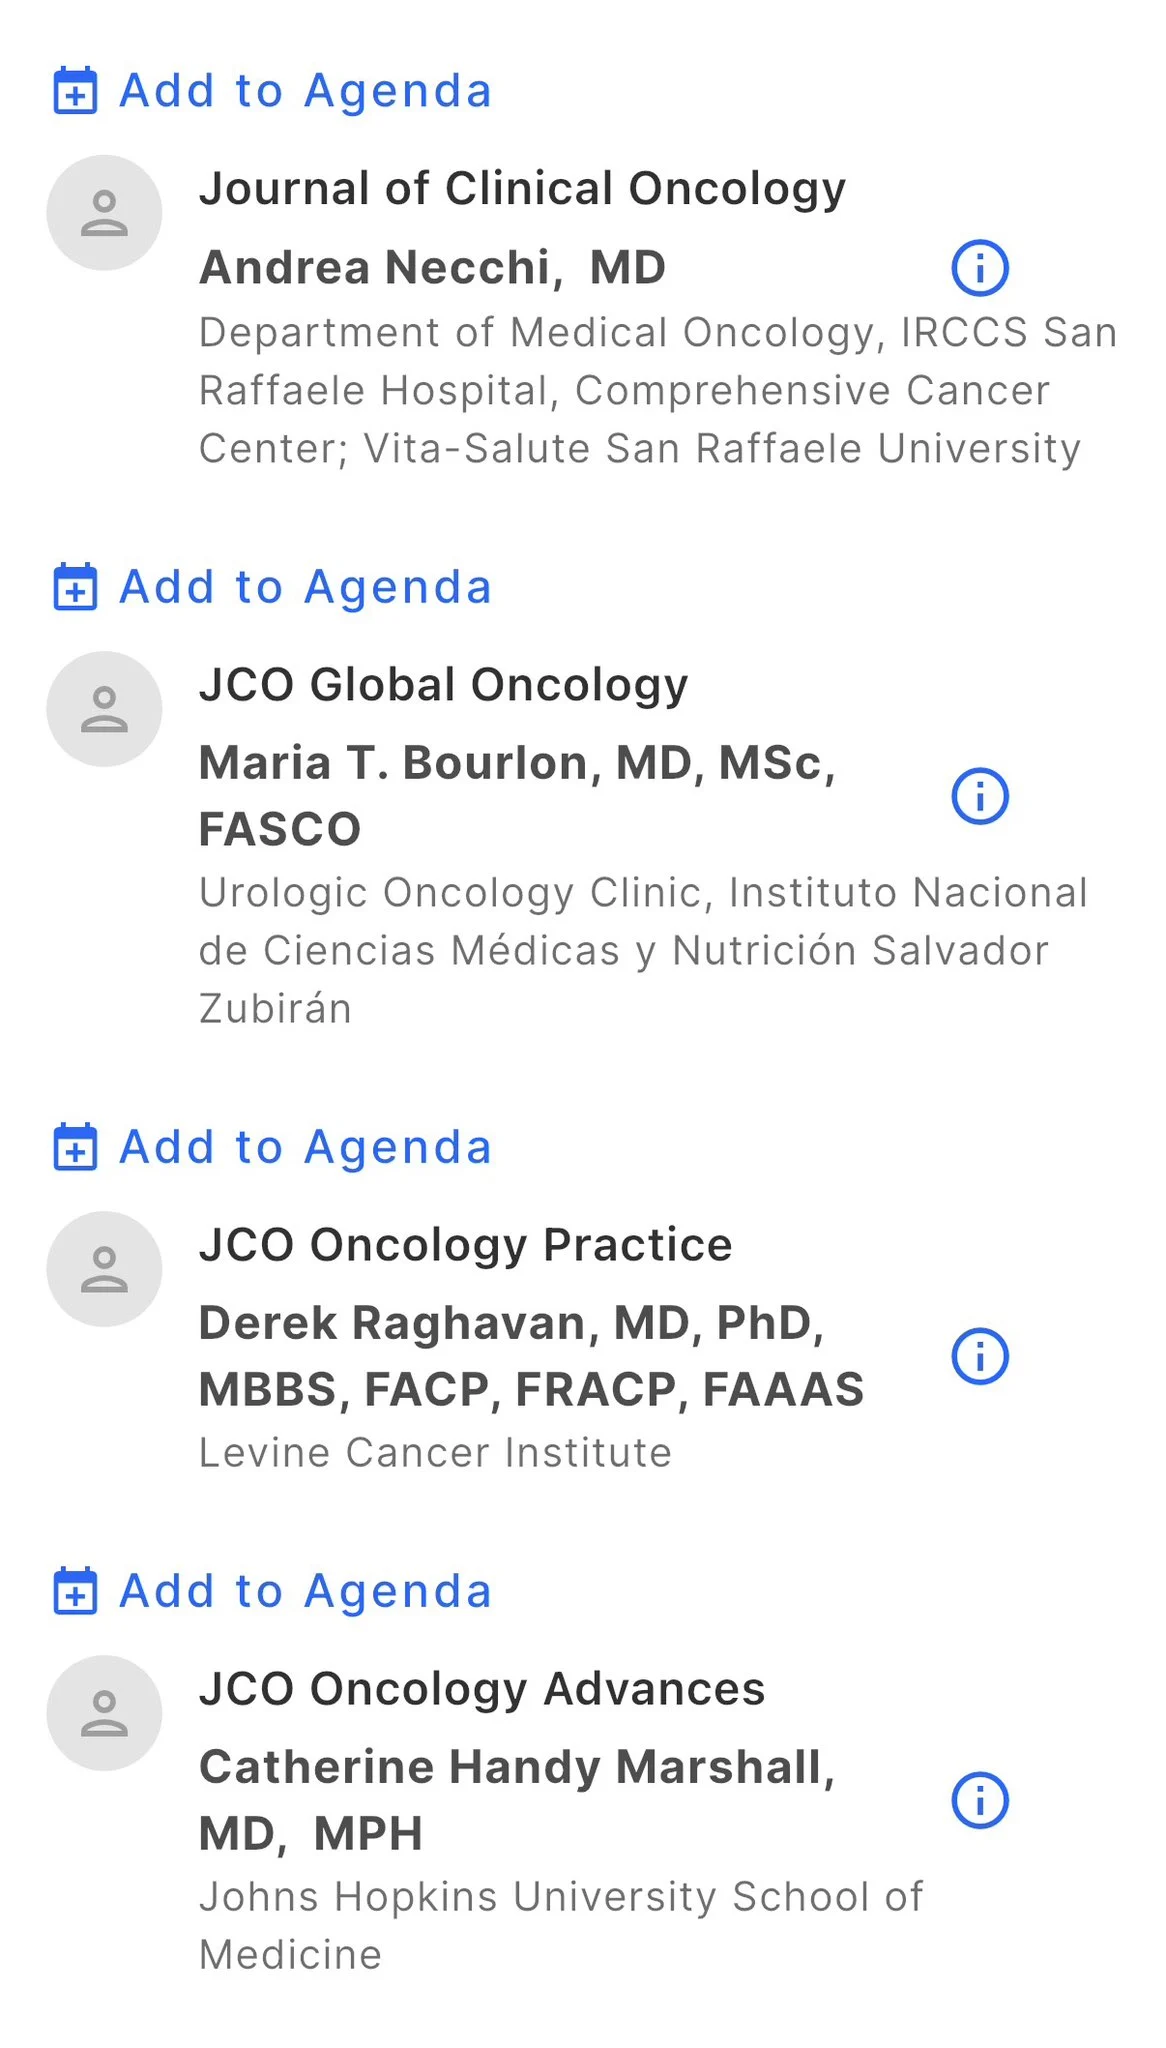Click calendar icon above Journal of Clinical Oncology
Screen dimensions: 1166x2048
click(75, 91)
